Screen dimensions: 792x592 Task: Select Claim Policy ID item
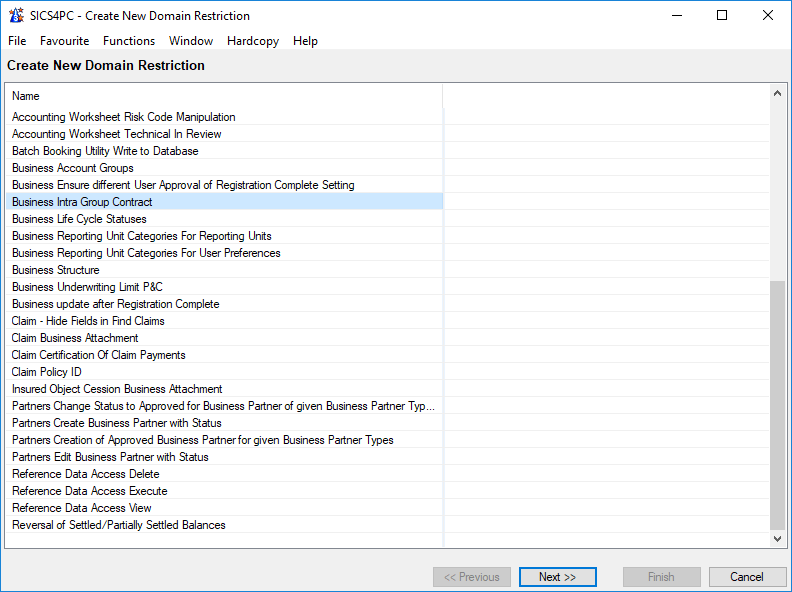coord(47,372)
